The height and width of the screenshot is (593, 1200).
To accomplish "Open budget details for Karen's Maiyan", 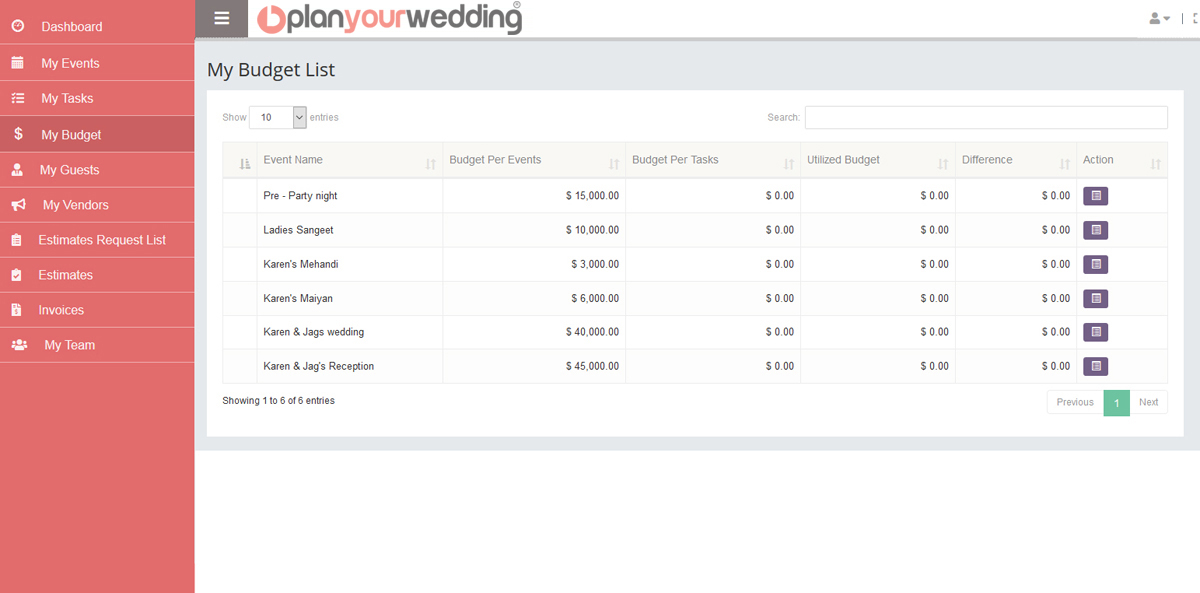I will coord(1096,298).
